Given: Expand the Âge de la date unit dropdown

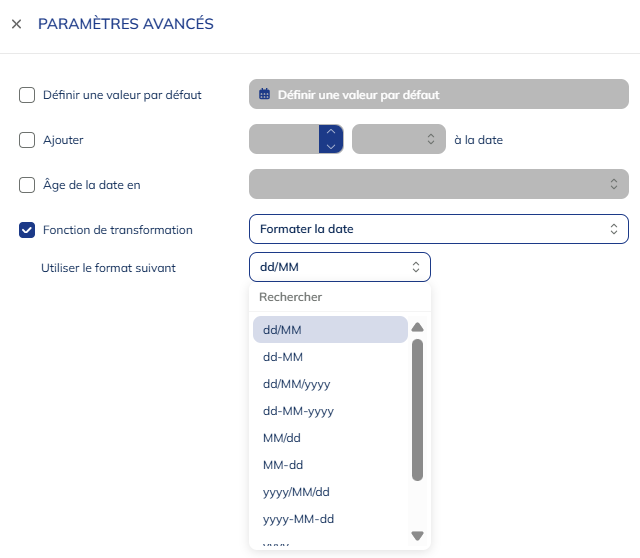Looking at the screenshot, I should 438,184.
